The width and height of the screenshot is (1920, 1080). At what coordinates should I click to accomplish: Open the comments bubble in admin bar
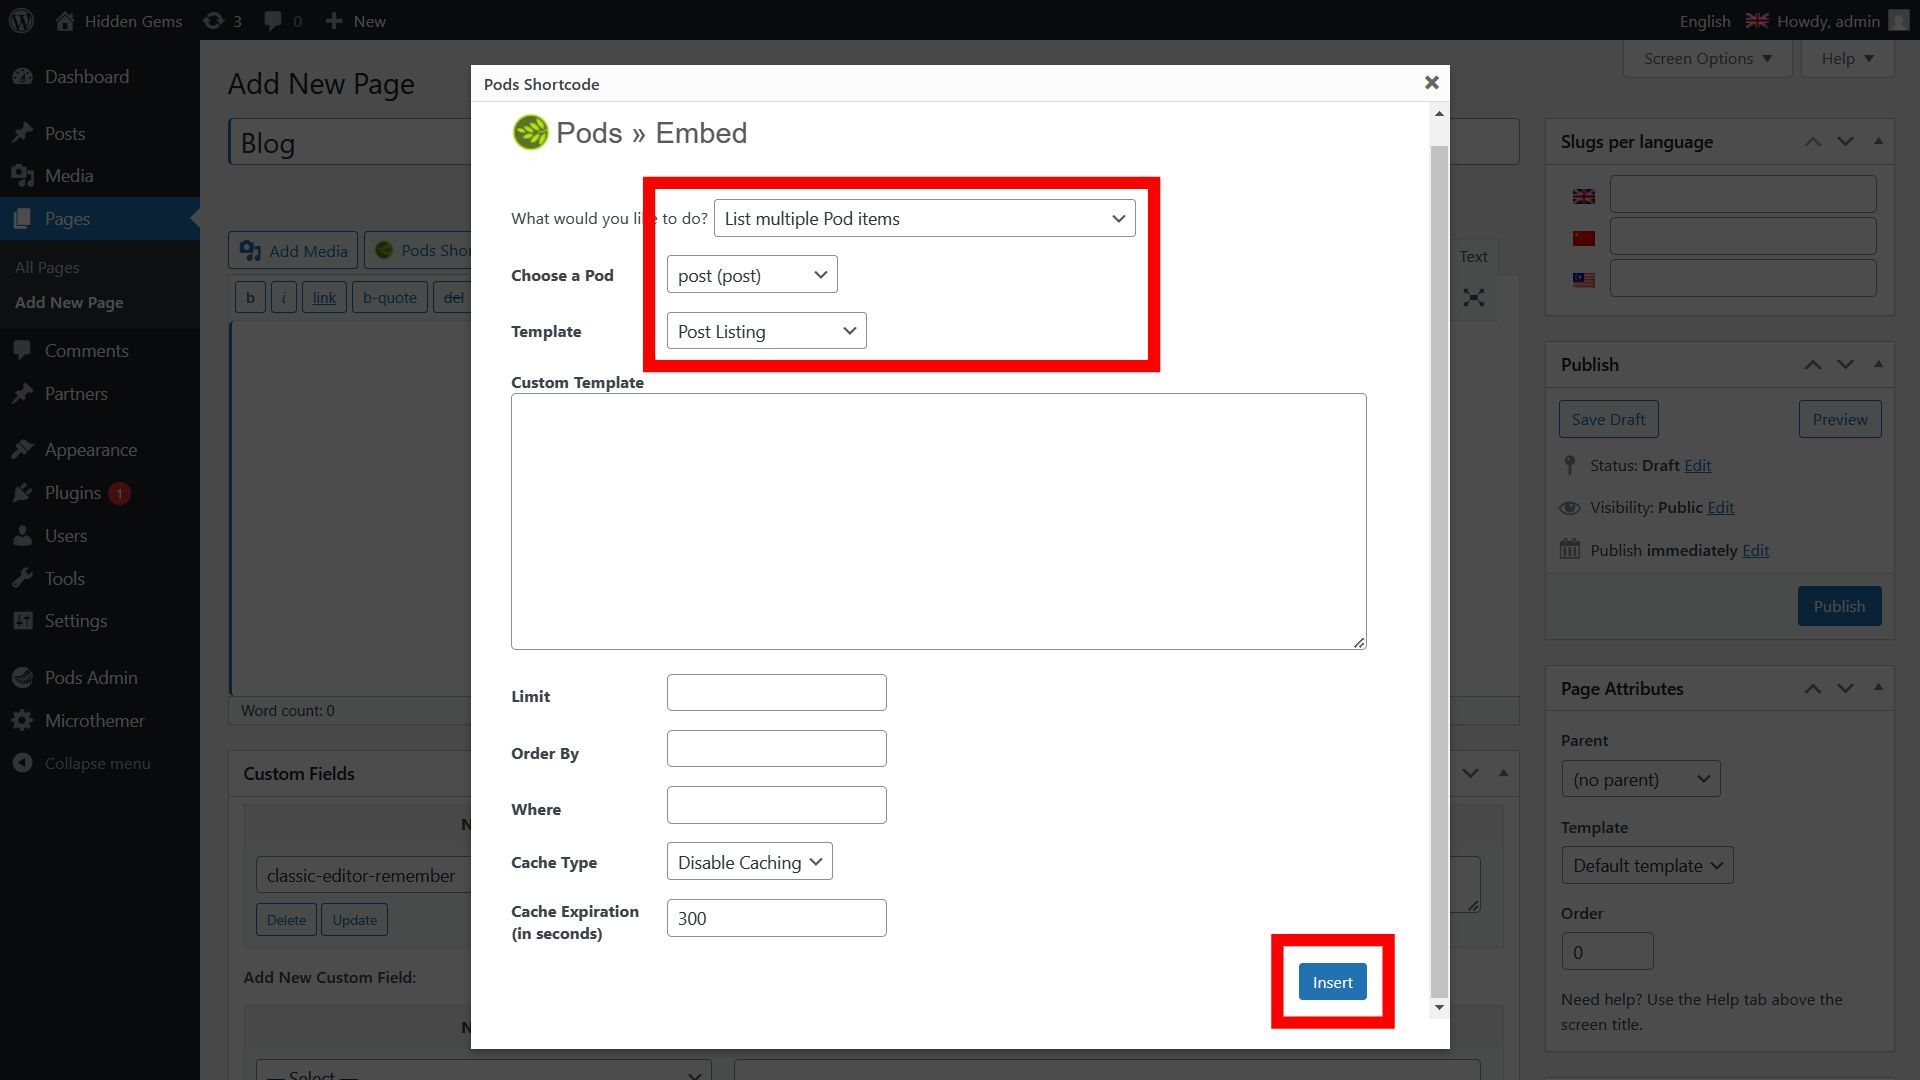click(283, 20)
